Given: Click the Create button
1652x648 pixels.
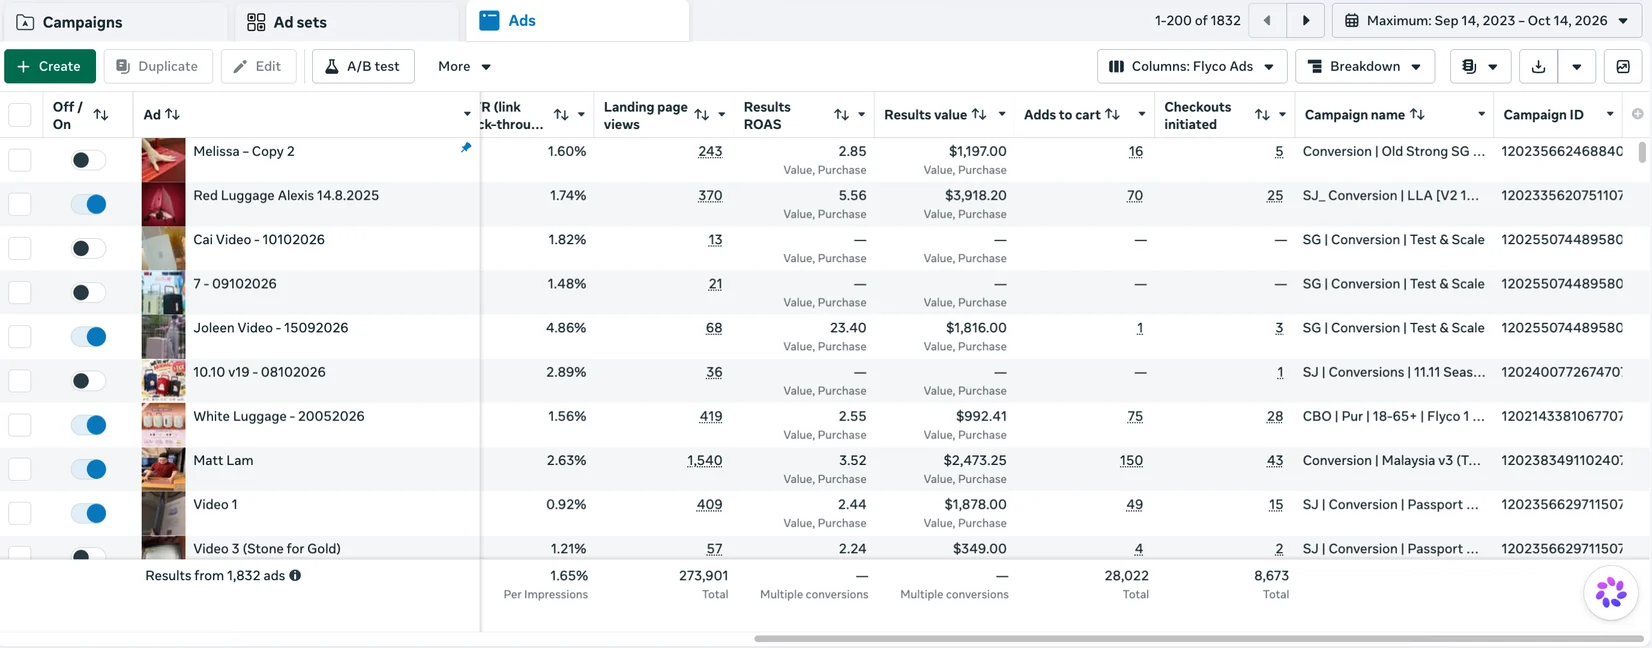Looking at the screenshot, I should point(50,66).
